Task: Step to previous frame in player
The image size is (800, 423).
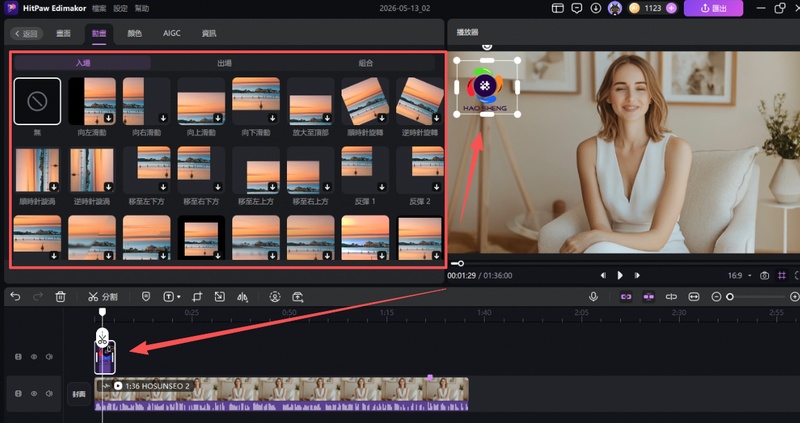Action: [x=603, y=276]
